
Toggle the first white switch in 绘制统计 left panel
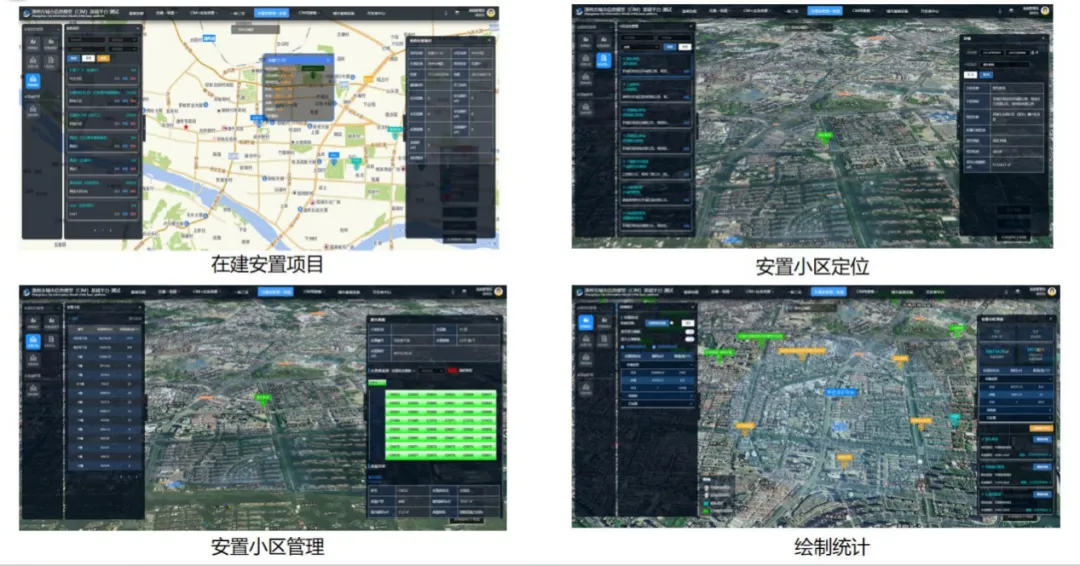(x=687, y=323)
